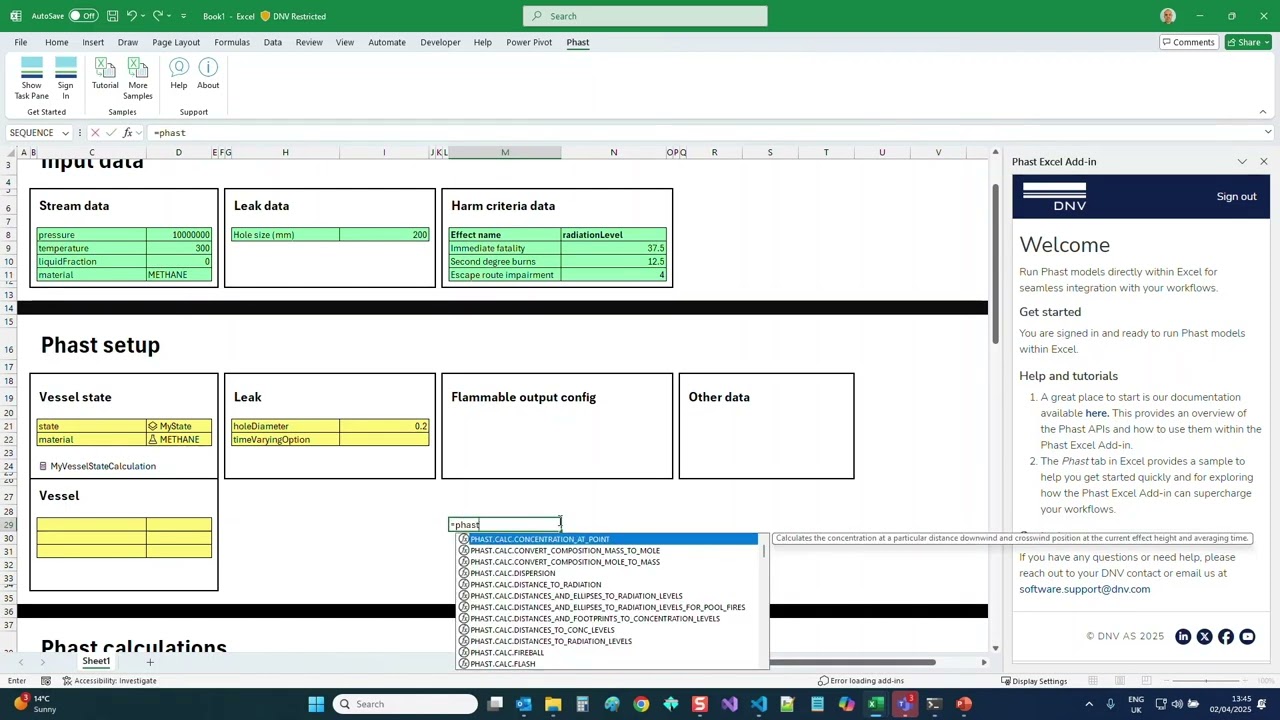The image size is (1280, 720).
Task: Click the Sign In ribbon button
Action: [66, 78]
